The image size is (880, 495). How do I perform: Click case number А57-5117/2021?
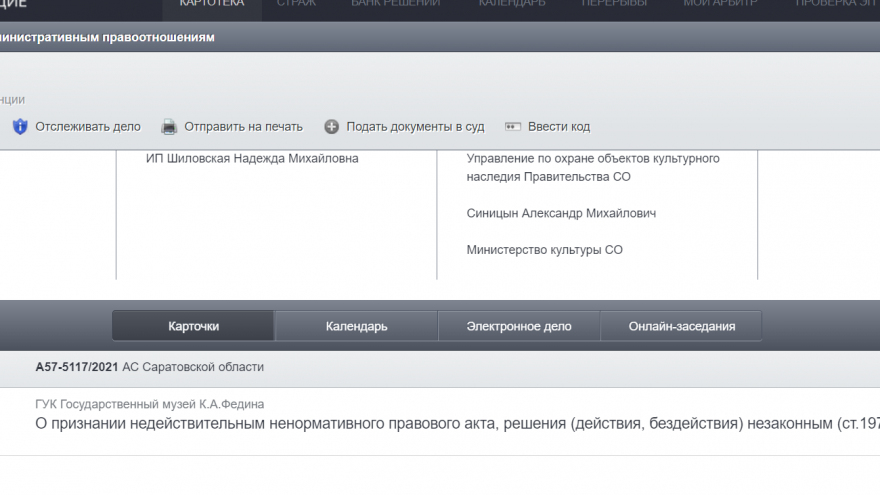tap(77, 367)
